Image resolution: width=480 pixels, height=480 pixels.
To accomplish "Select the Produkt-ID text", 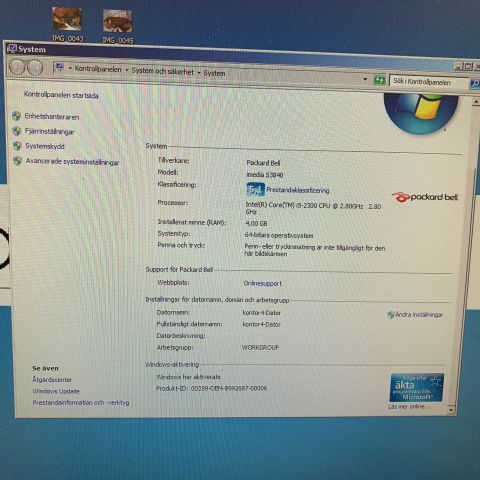I will (x=212, y=388).
